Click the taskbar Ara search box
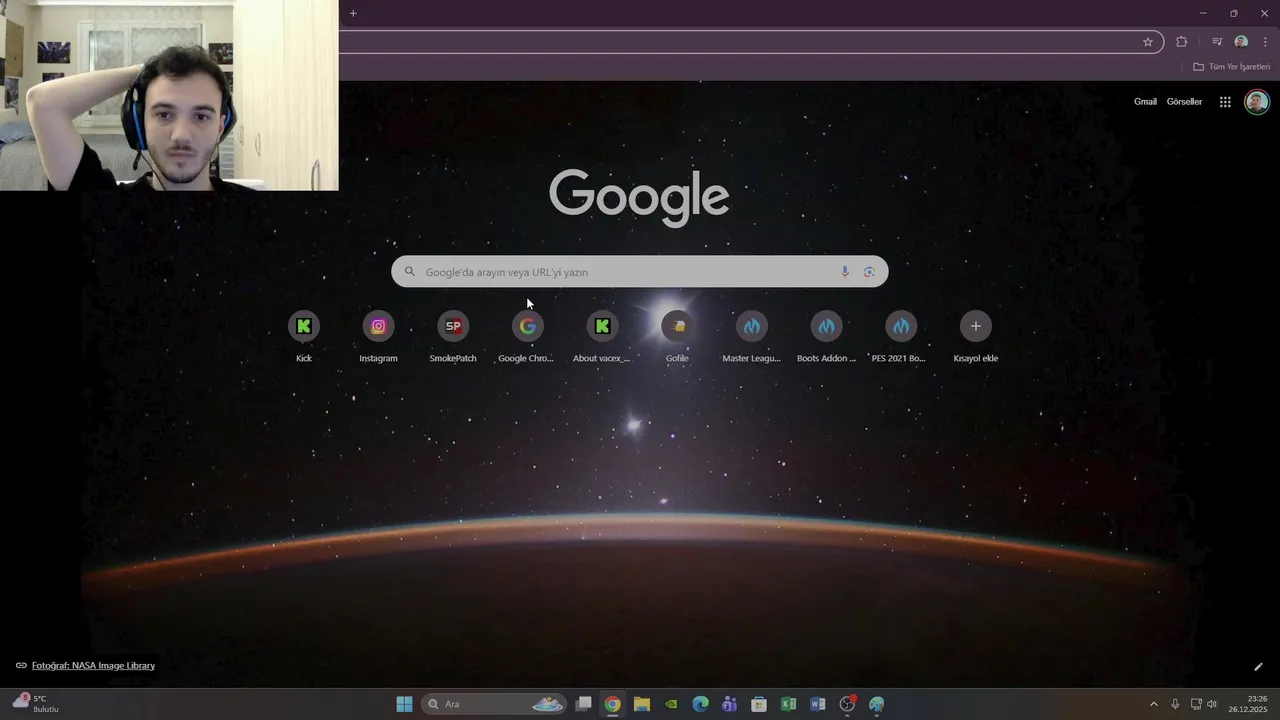The height and width of the screenshot is (720, 1280). tap(495, 704)
